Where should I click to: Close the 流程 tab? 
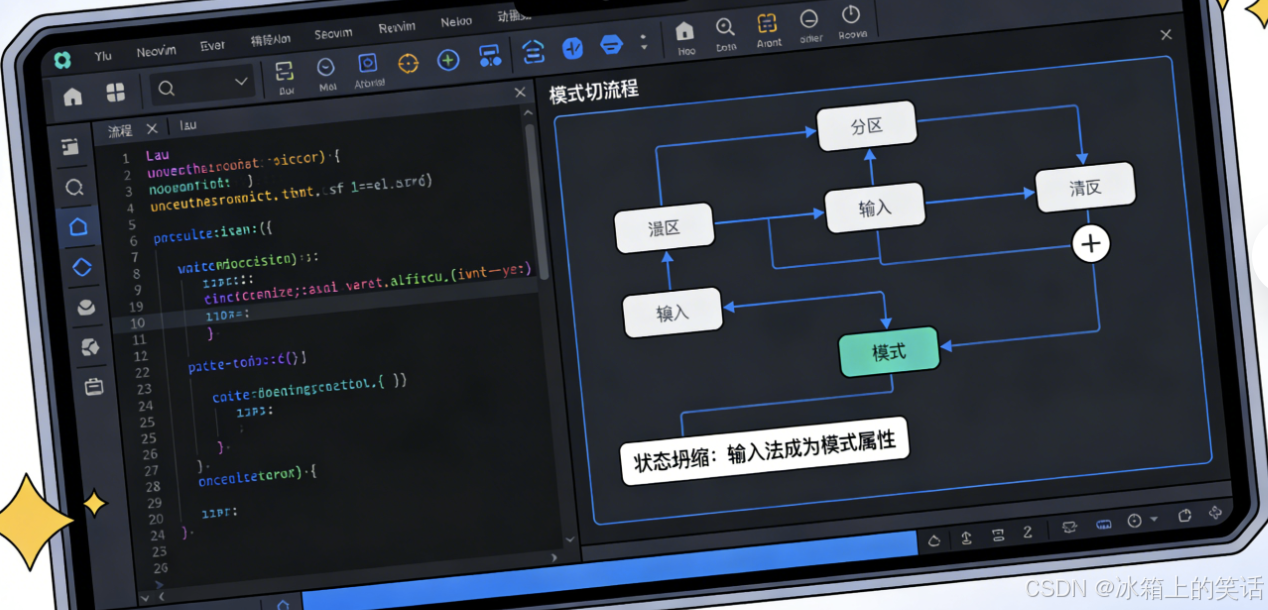click(152, 128)
